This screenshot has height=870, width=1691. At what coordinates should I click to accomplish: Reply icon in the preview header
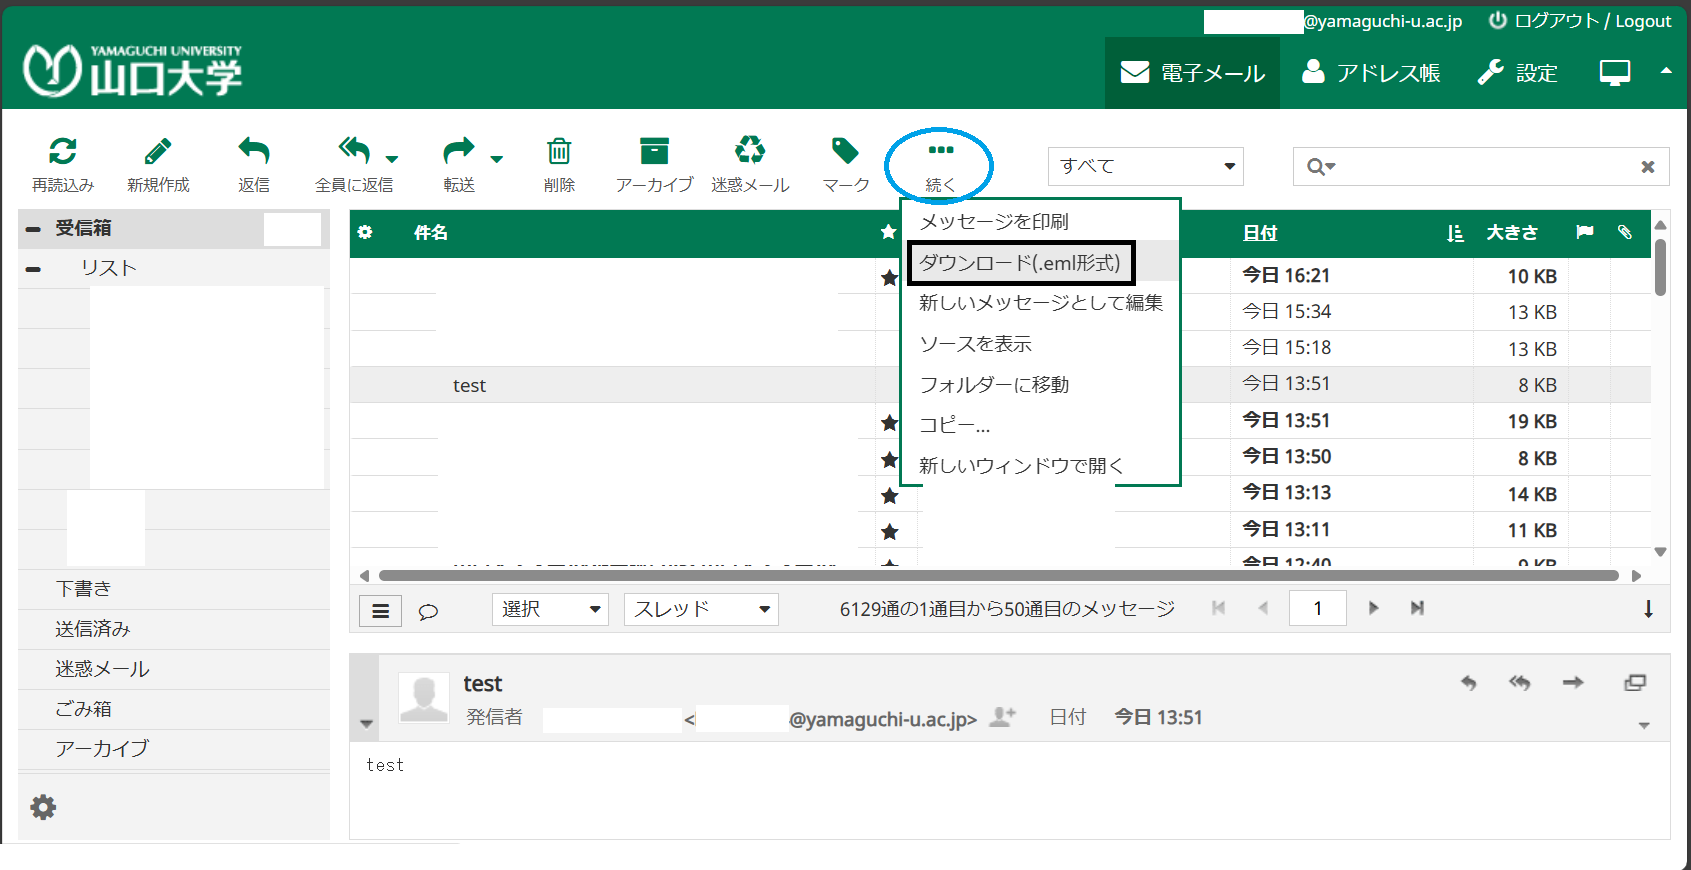click(1468, 683)
